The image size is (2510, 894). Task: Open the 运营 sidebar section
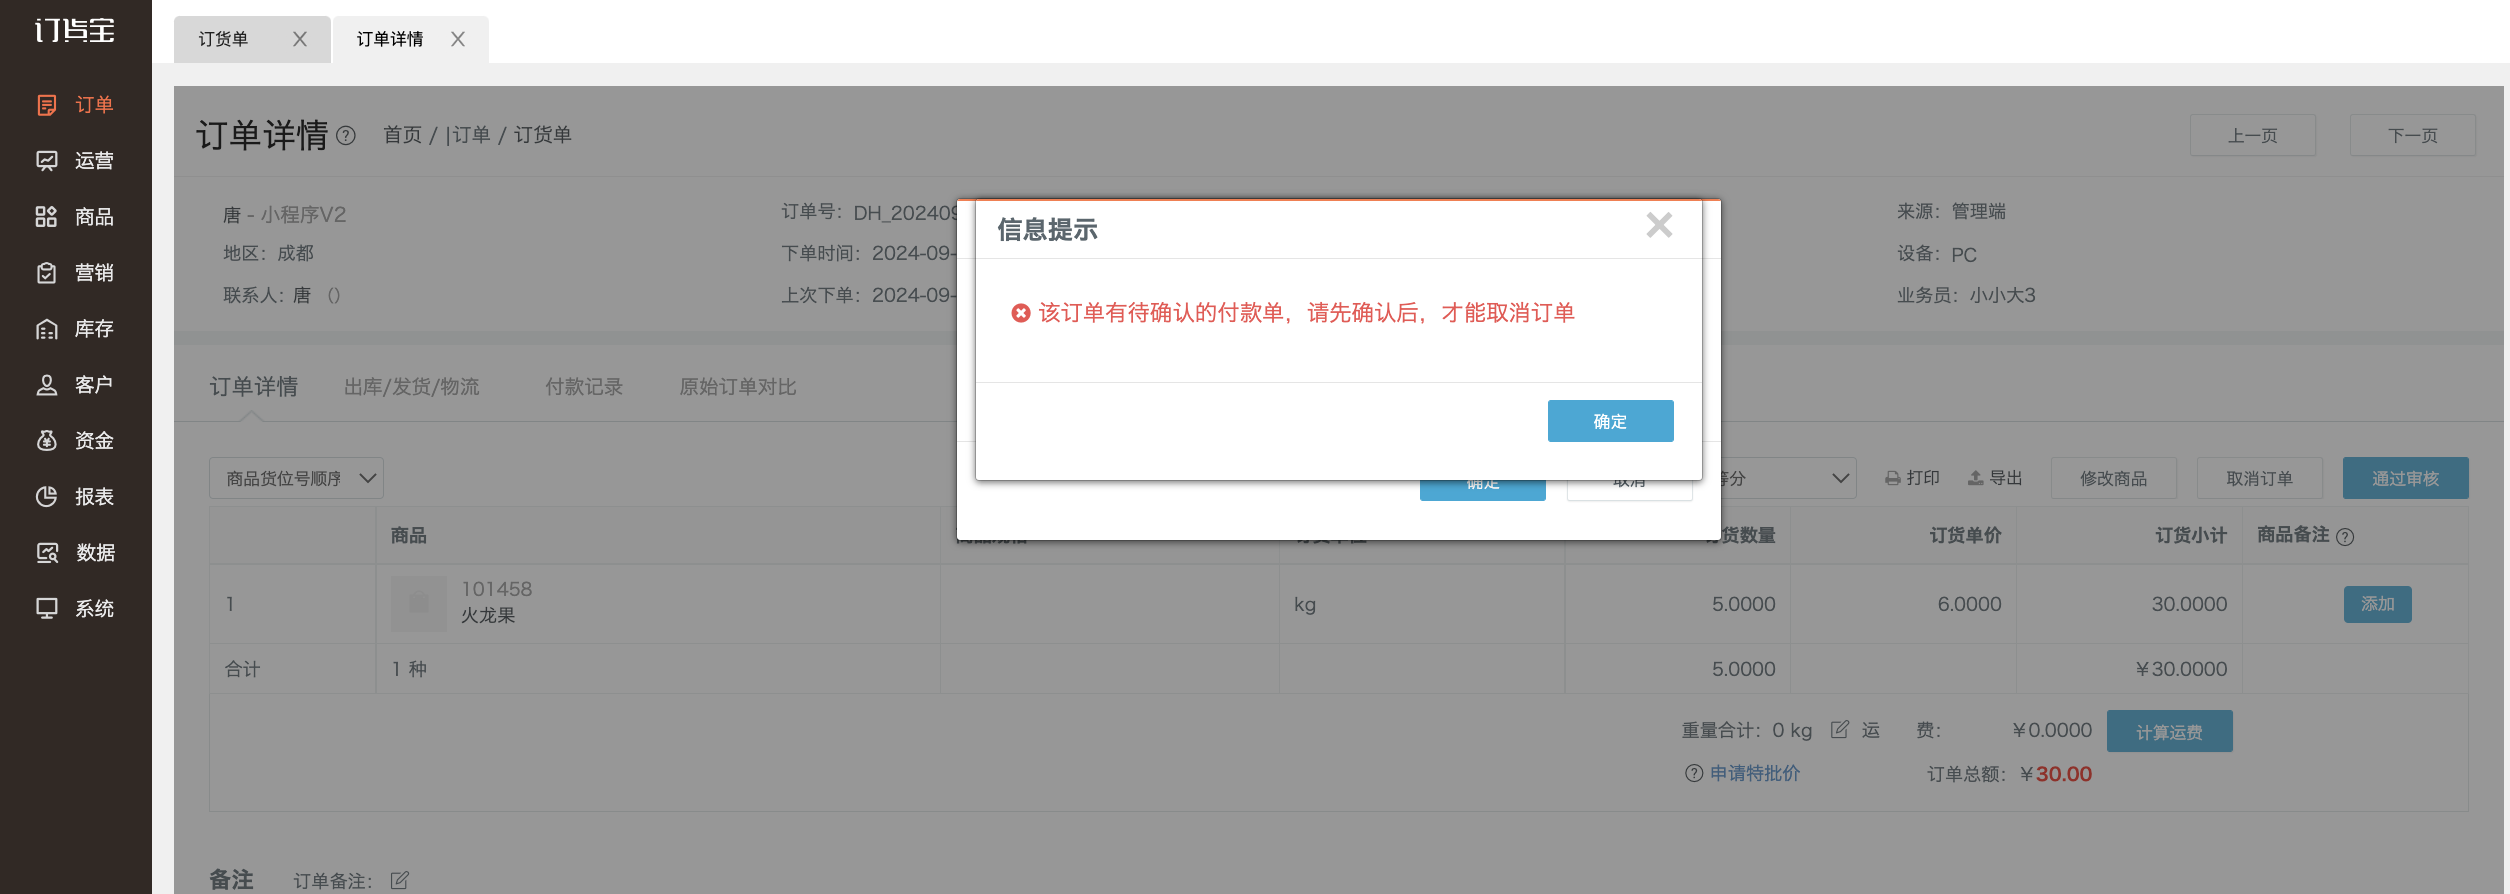tap(76, 161)
